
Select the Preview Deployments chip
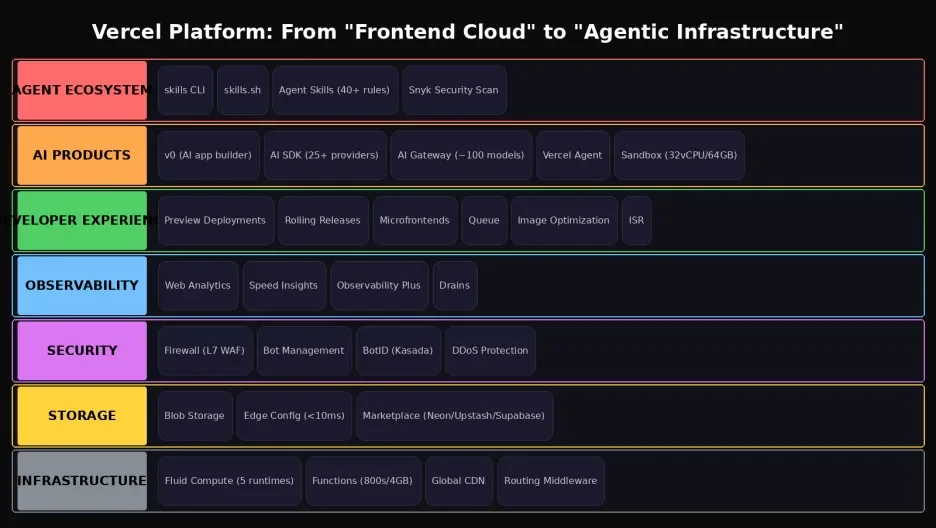click(x=215, y=220)
